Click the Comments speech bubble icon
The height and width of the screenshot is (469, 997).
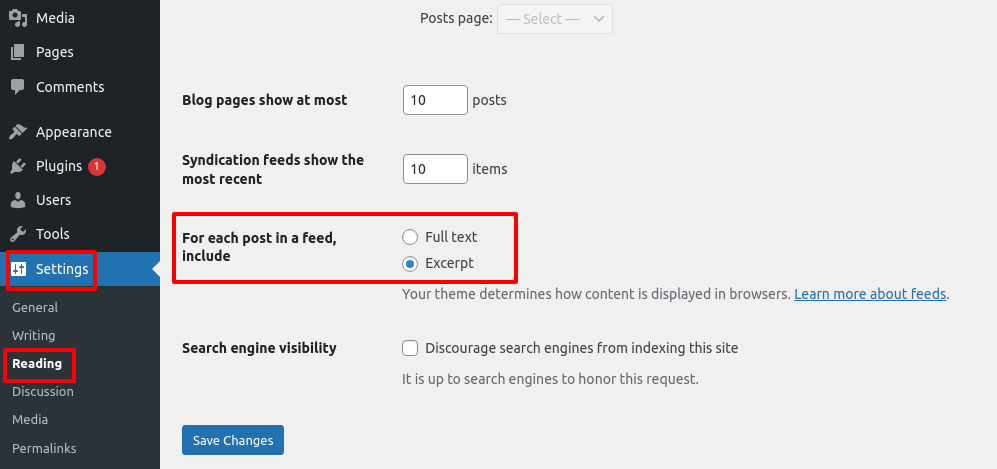point(18,86)
